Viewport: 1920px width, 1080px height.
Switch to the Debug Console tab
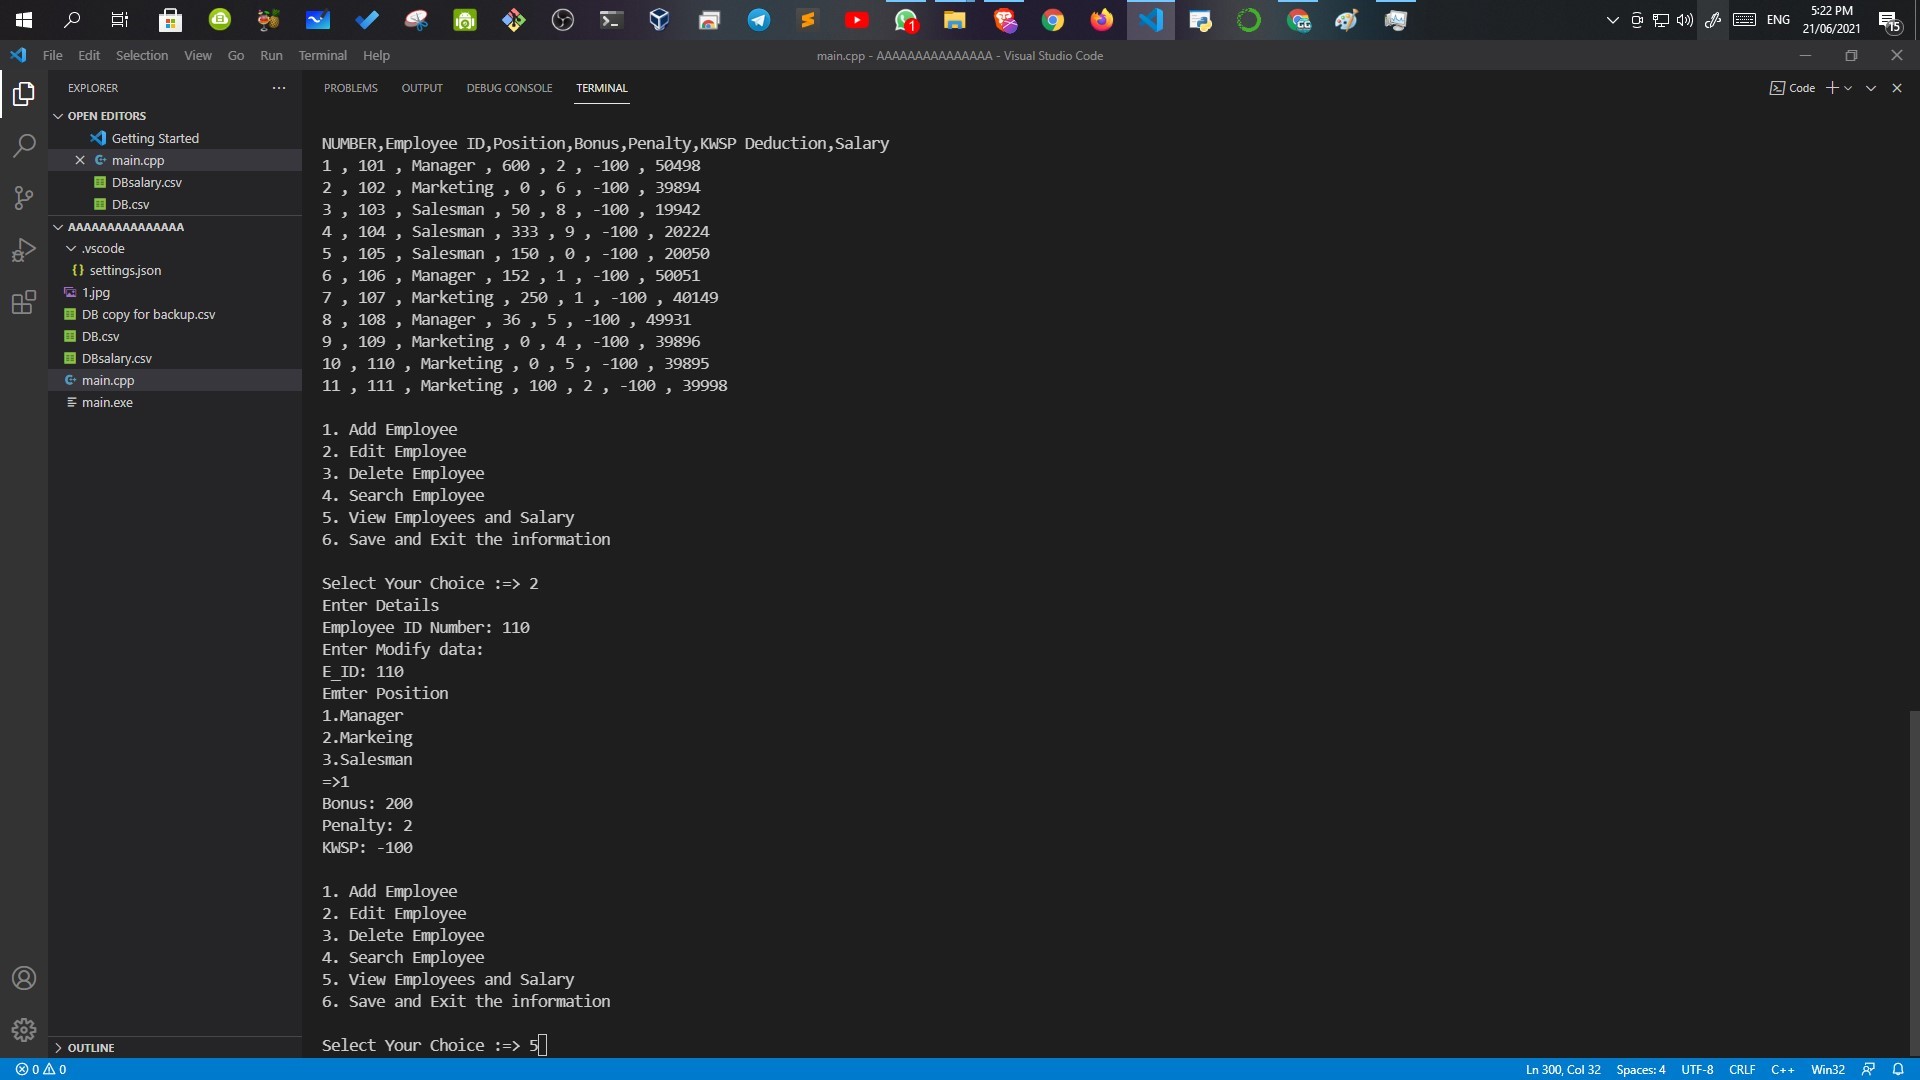[x=509, y=88]
